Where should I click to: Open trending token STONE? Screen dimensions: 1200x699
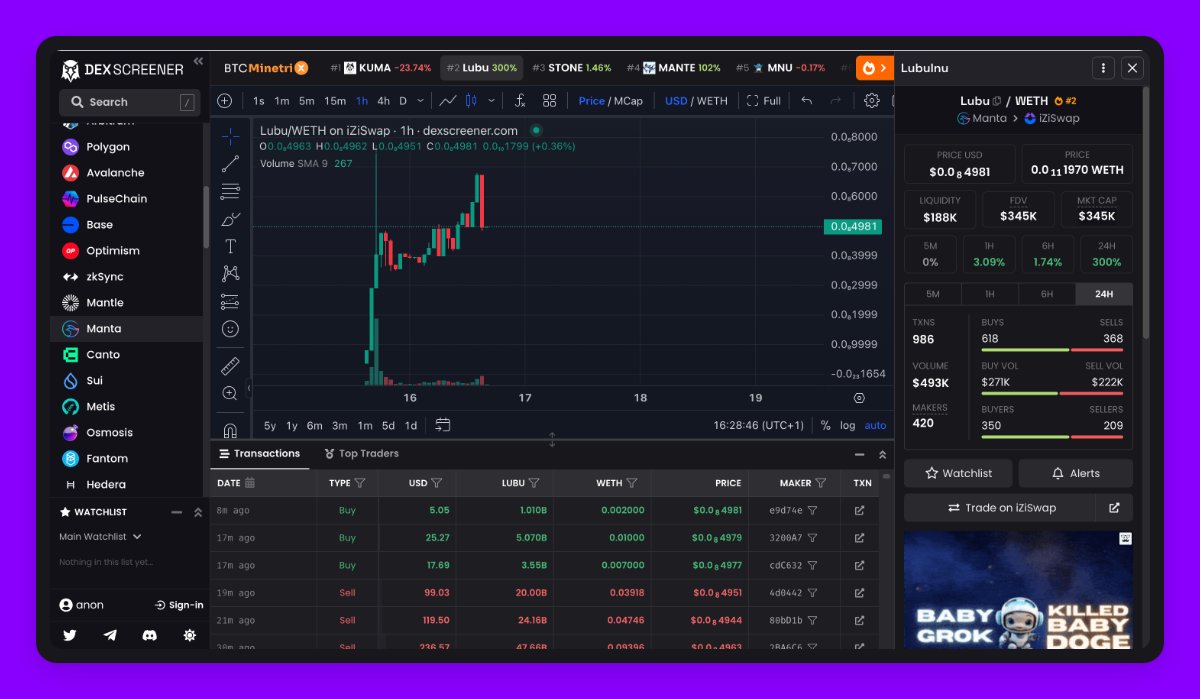(571, 68)
